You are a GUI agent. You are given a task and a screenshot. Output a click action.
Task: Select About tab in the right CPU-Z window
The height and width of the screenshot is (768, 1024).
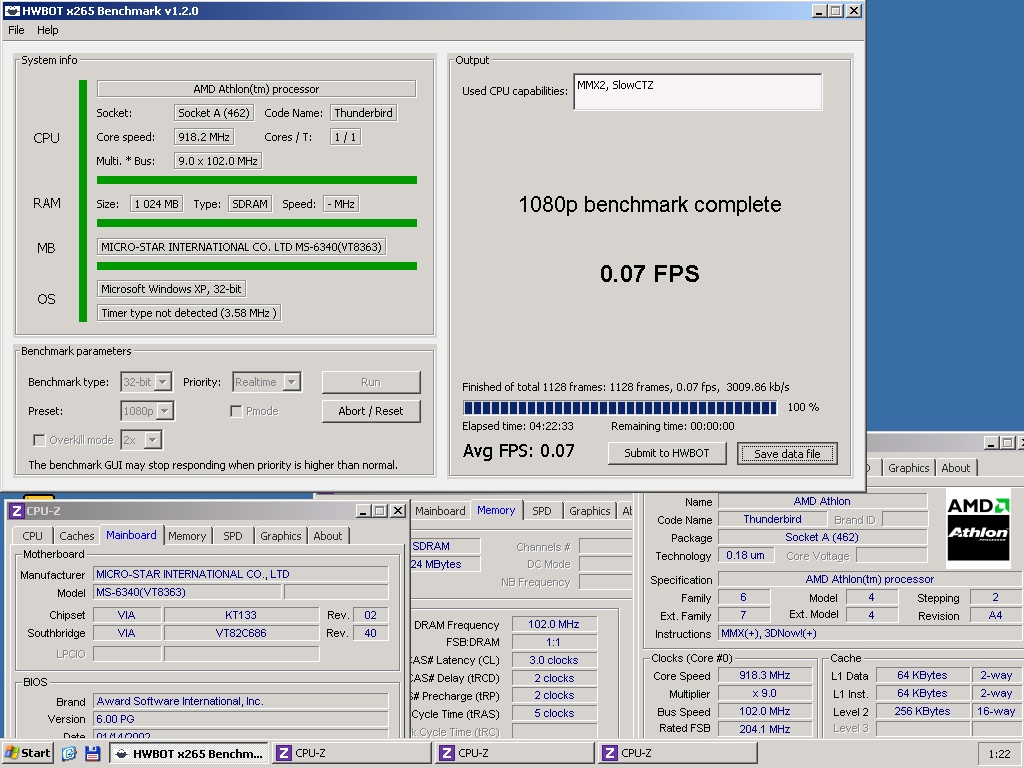point(955,468)
